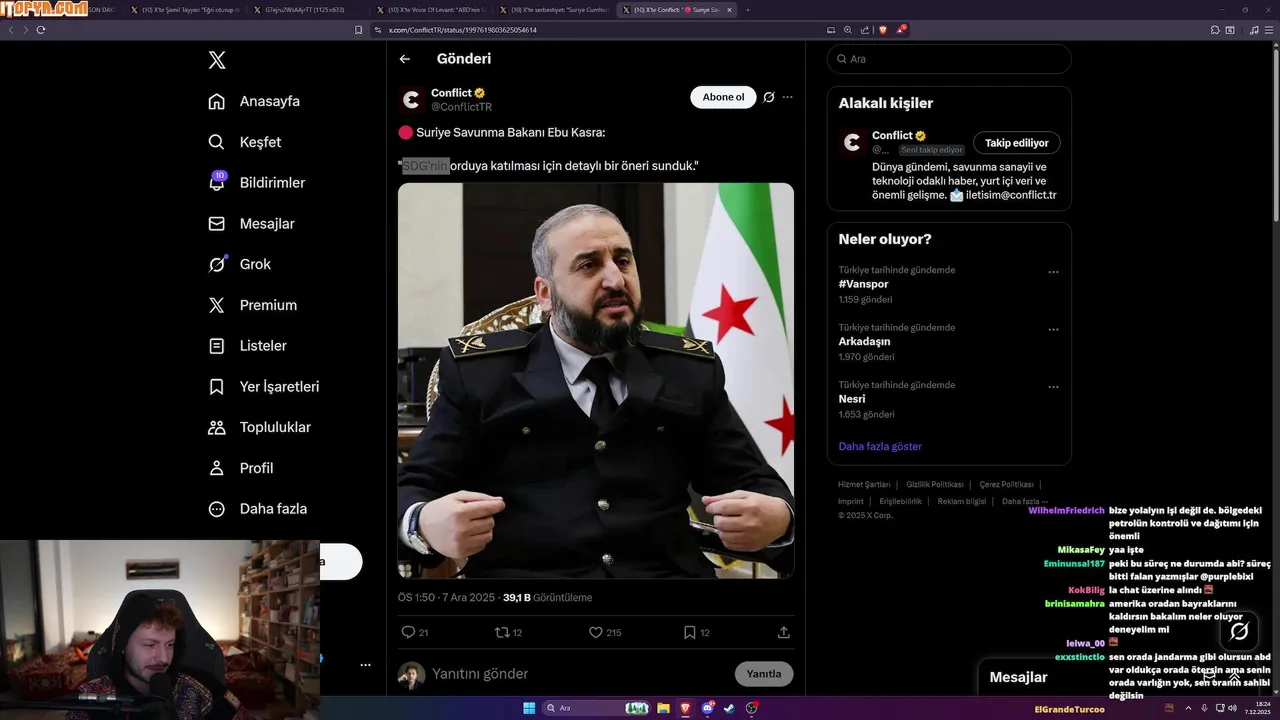Open Listeler page
1280x720 pixels.
[x=247, y=346]
